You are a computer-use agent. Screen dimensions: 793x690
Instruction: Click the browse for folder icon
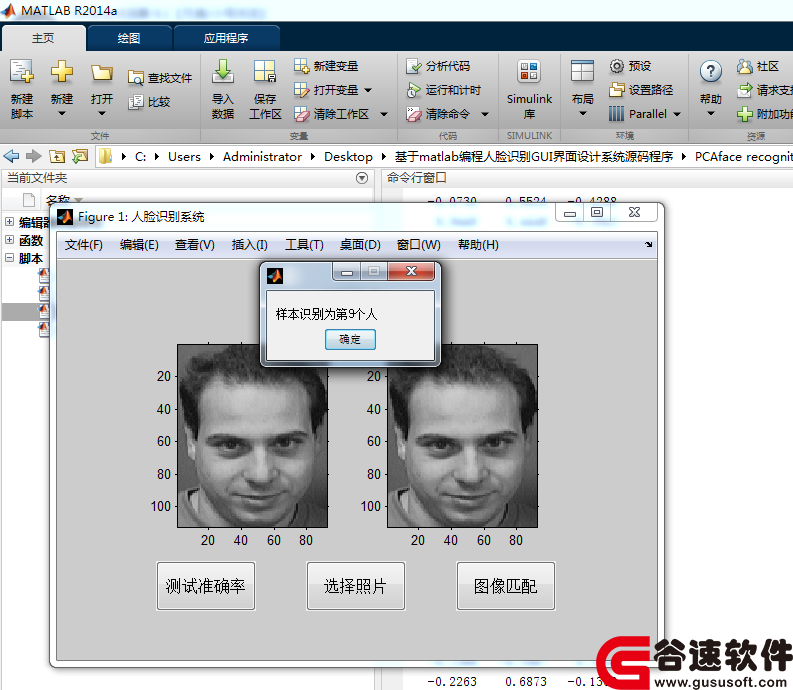tap(79, 156)
